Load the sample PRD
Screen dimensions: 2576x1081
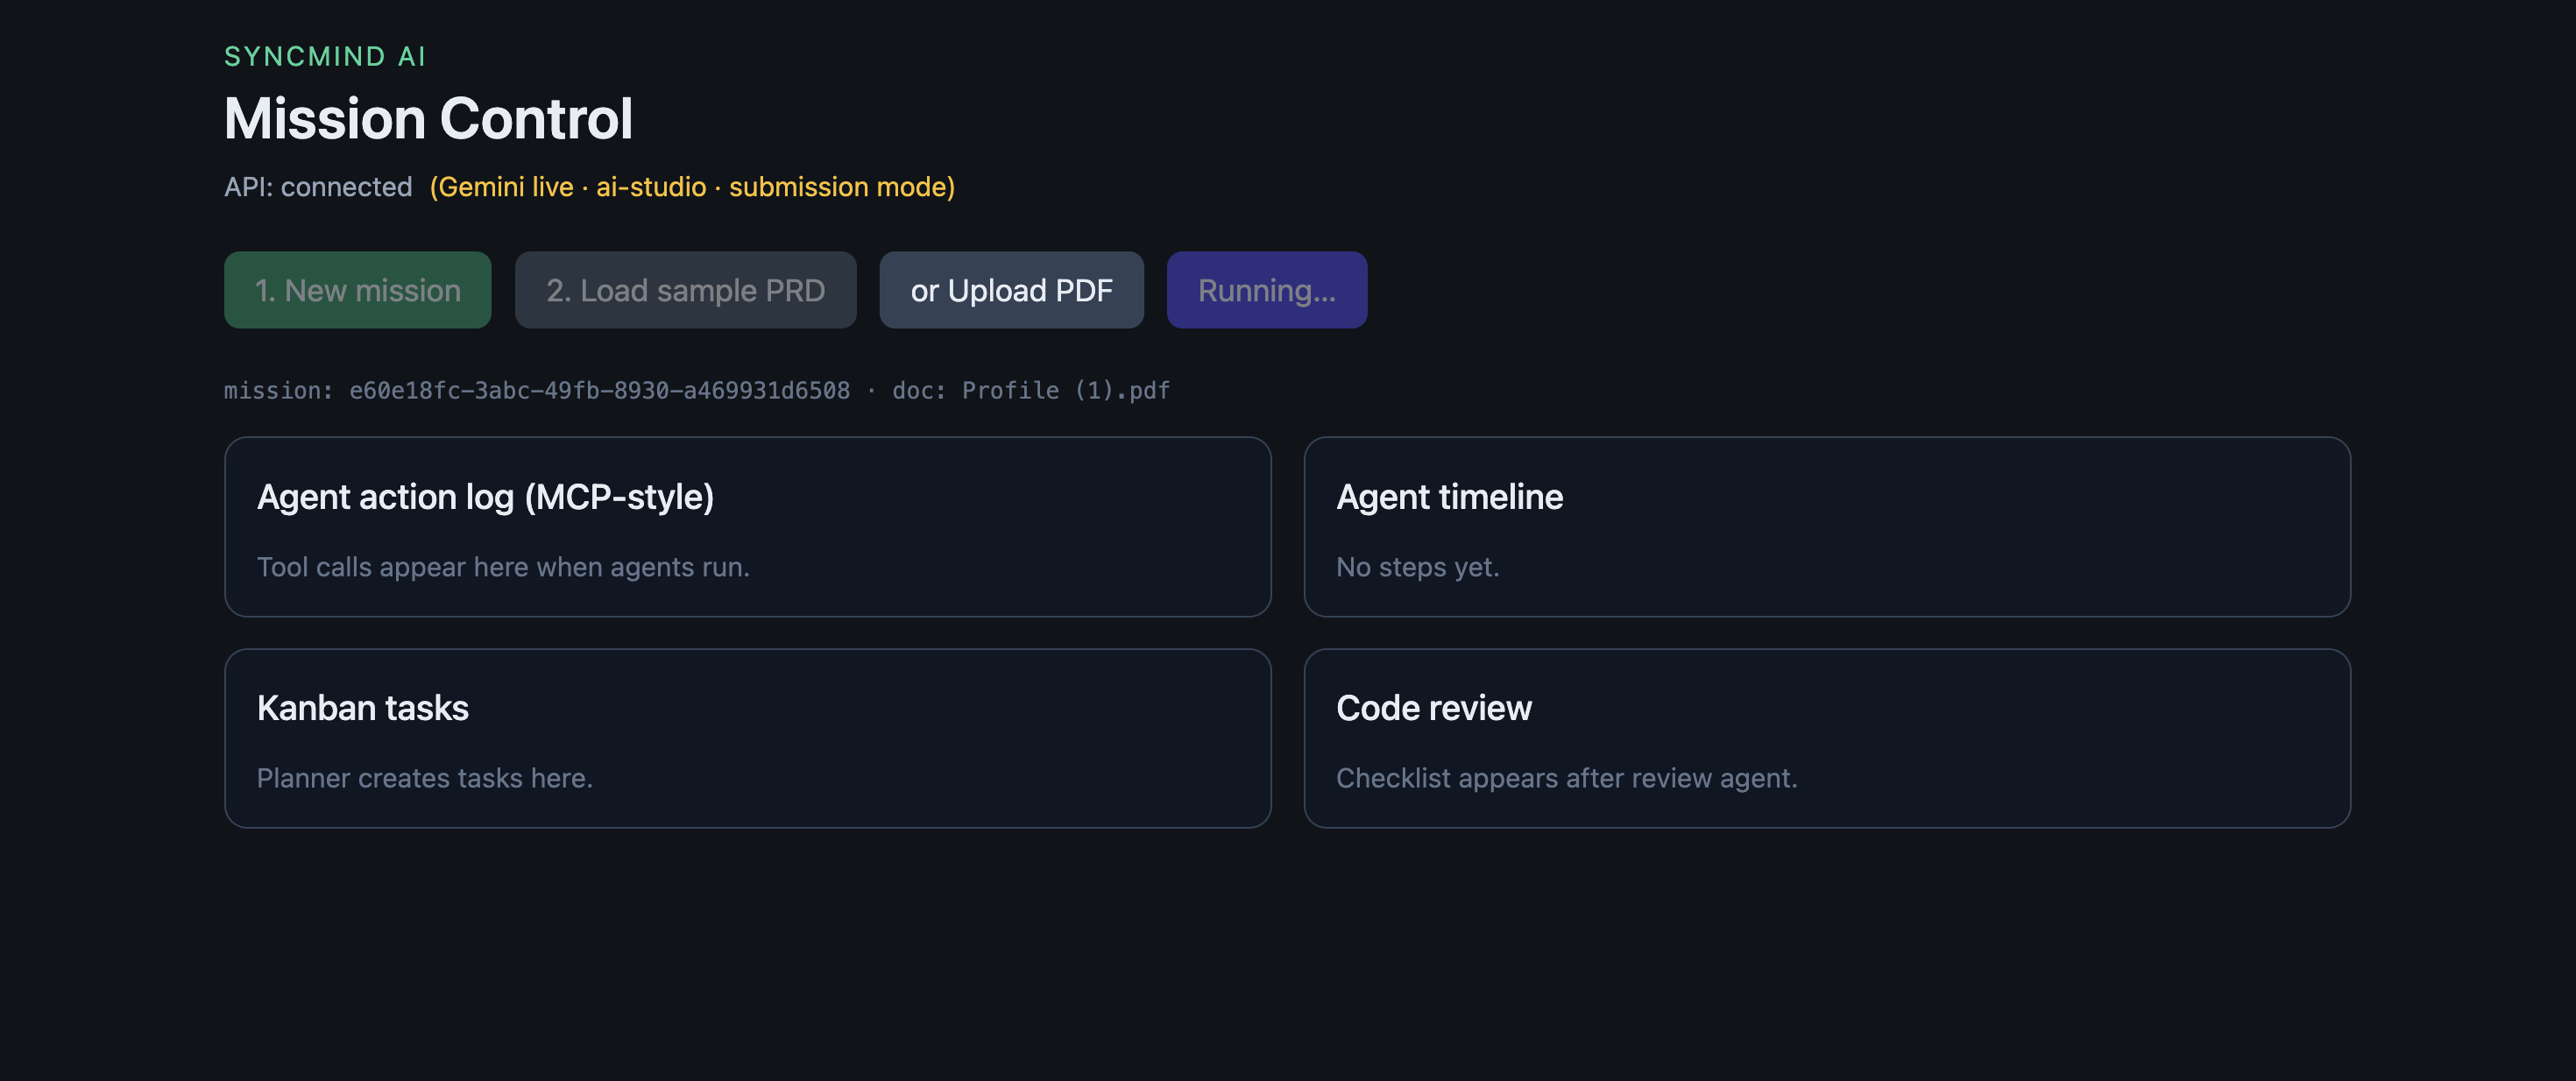click(x=685, y=290)
